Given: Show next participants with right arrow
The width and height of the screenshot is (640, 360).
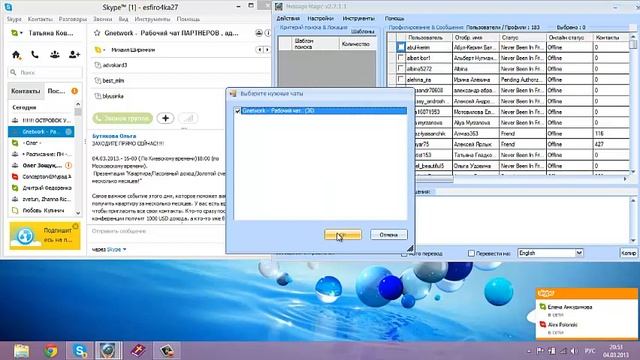Looking at the screenshot, I should point(267,50).
